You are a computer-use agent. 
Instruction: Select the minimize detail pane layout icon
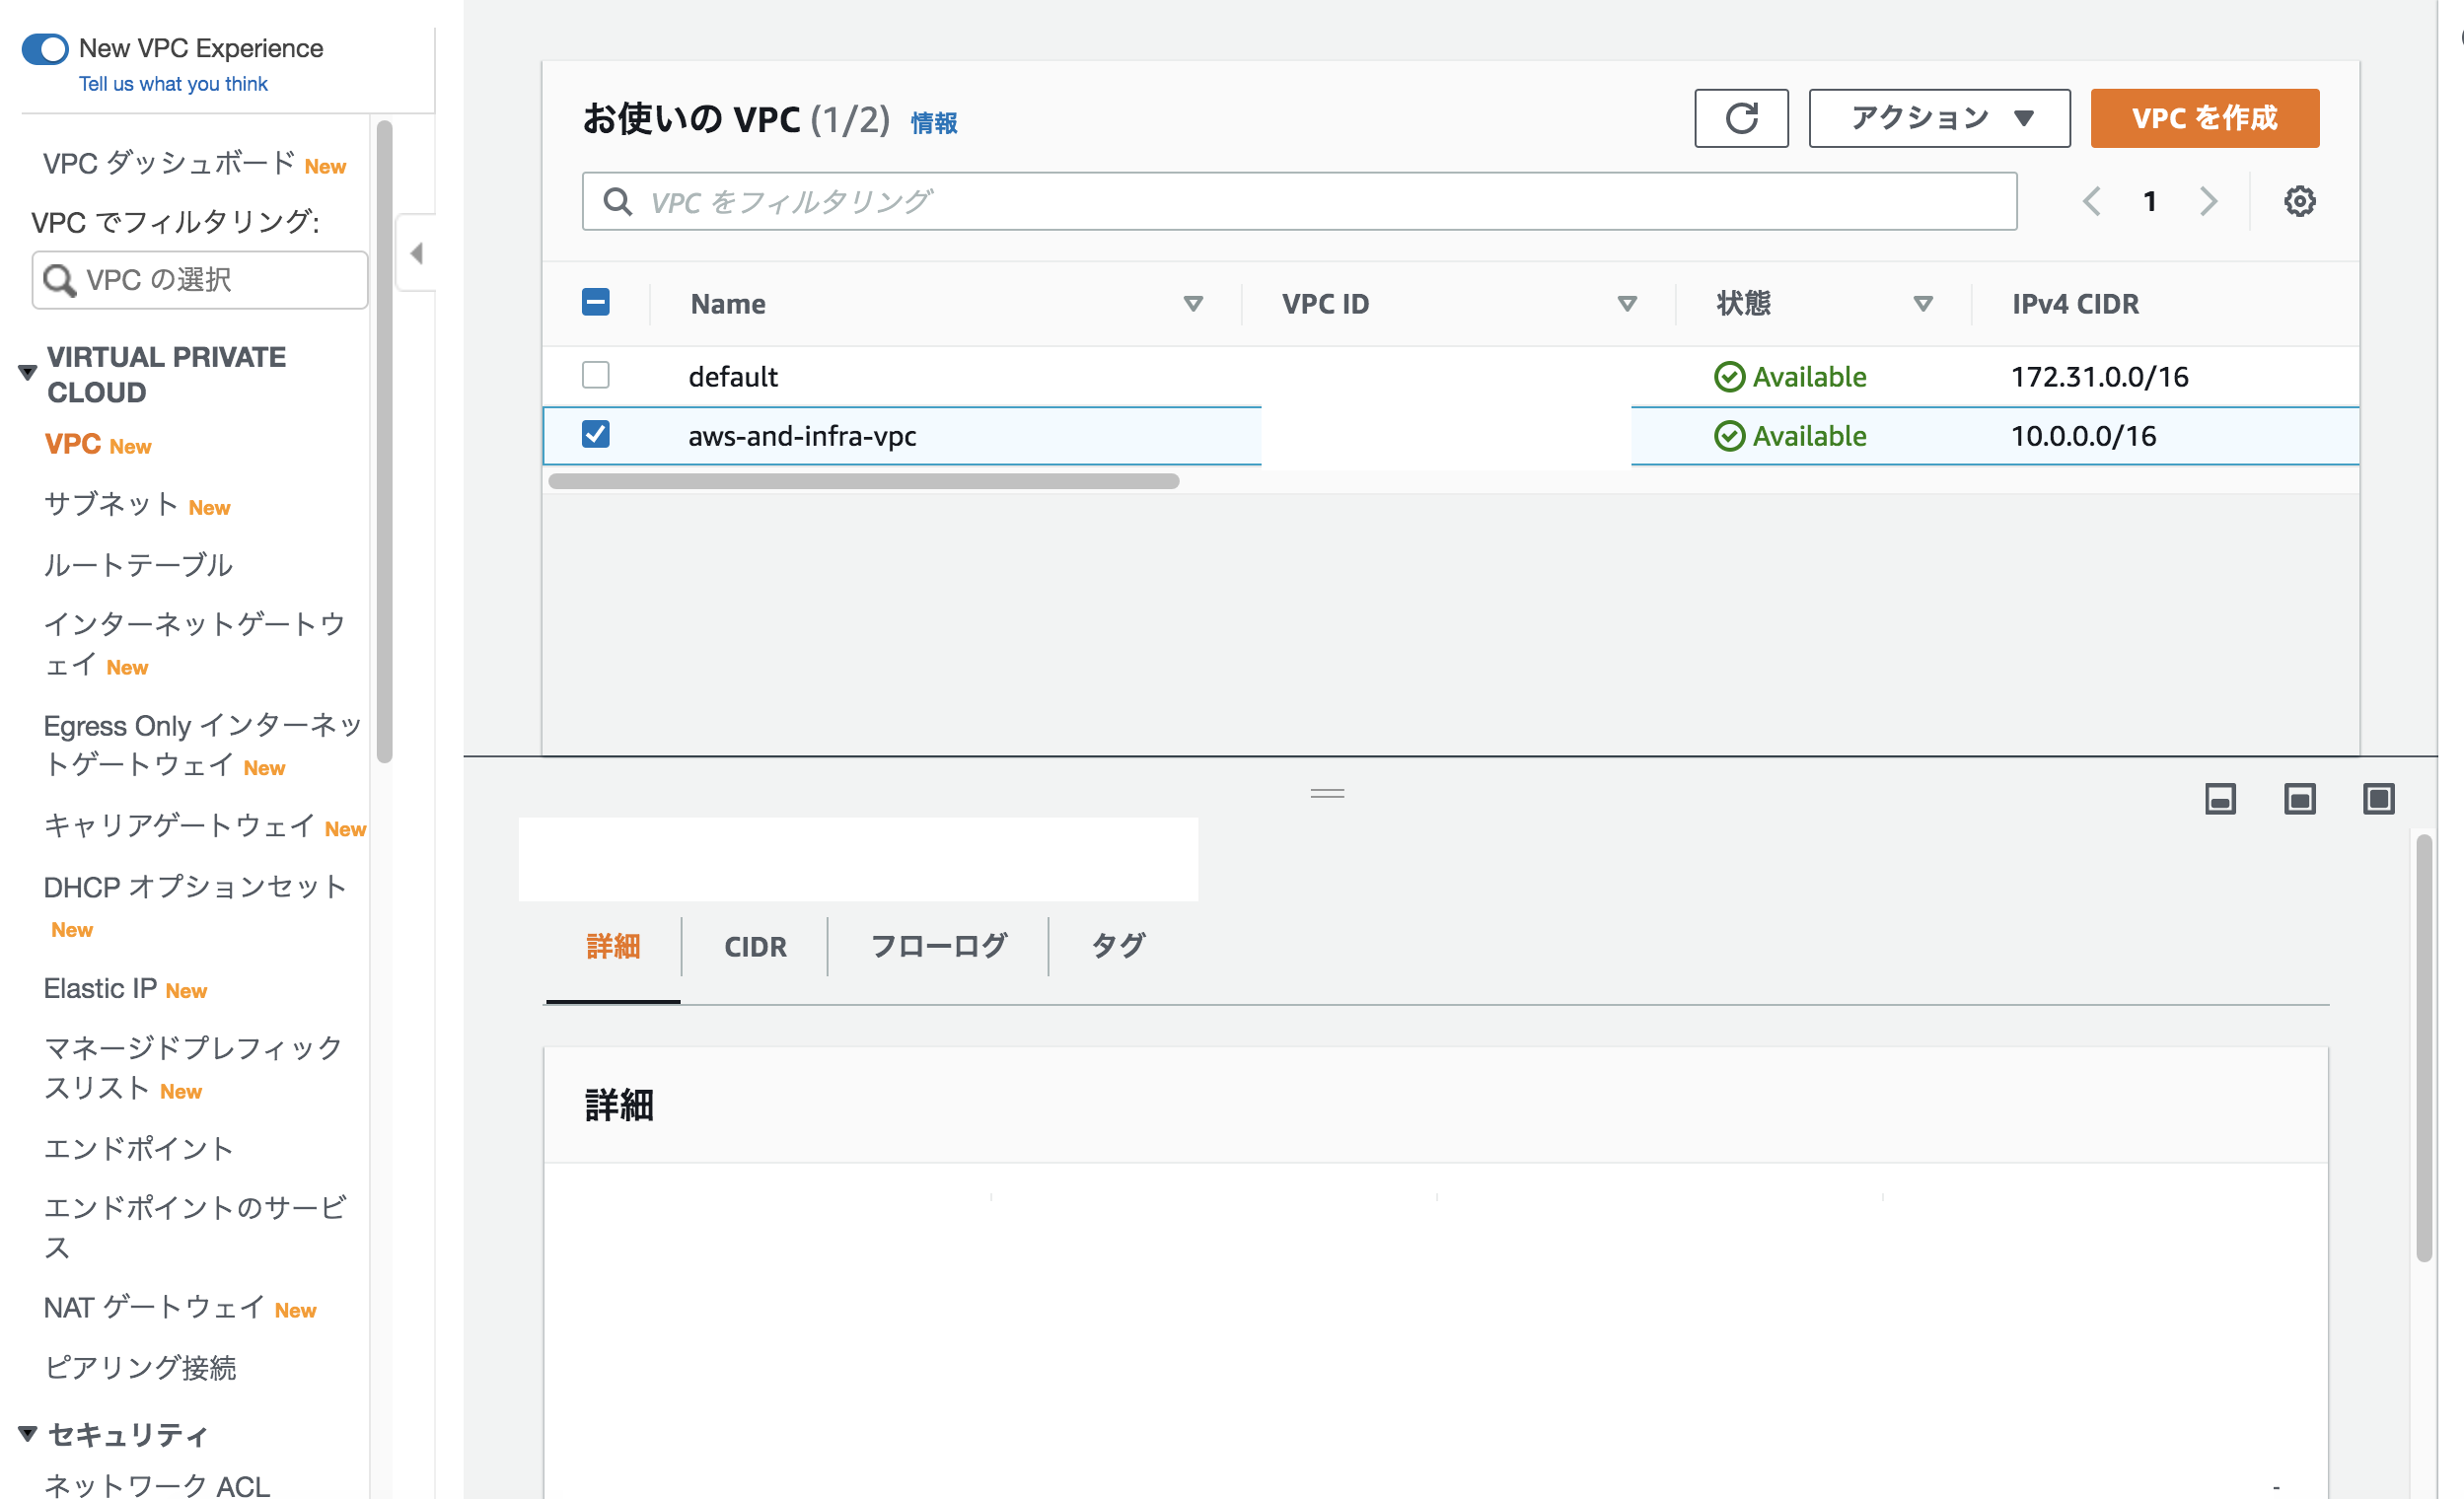click(x=2221, y=798)
